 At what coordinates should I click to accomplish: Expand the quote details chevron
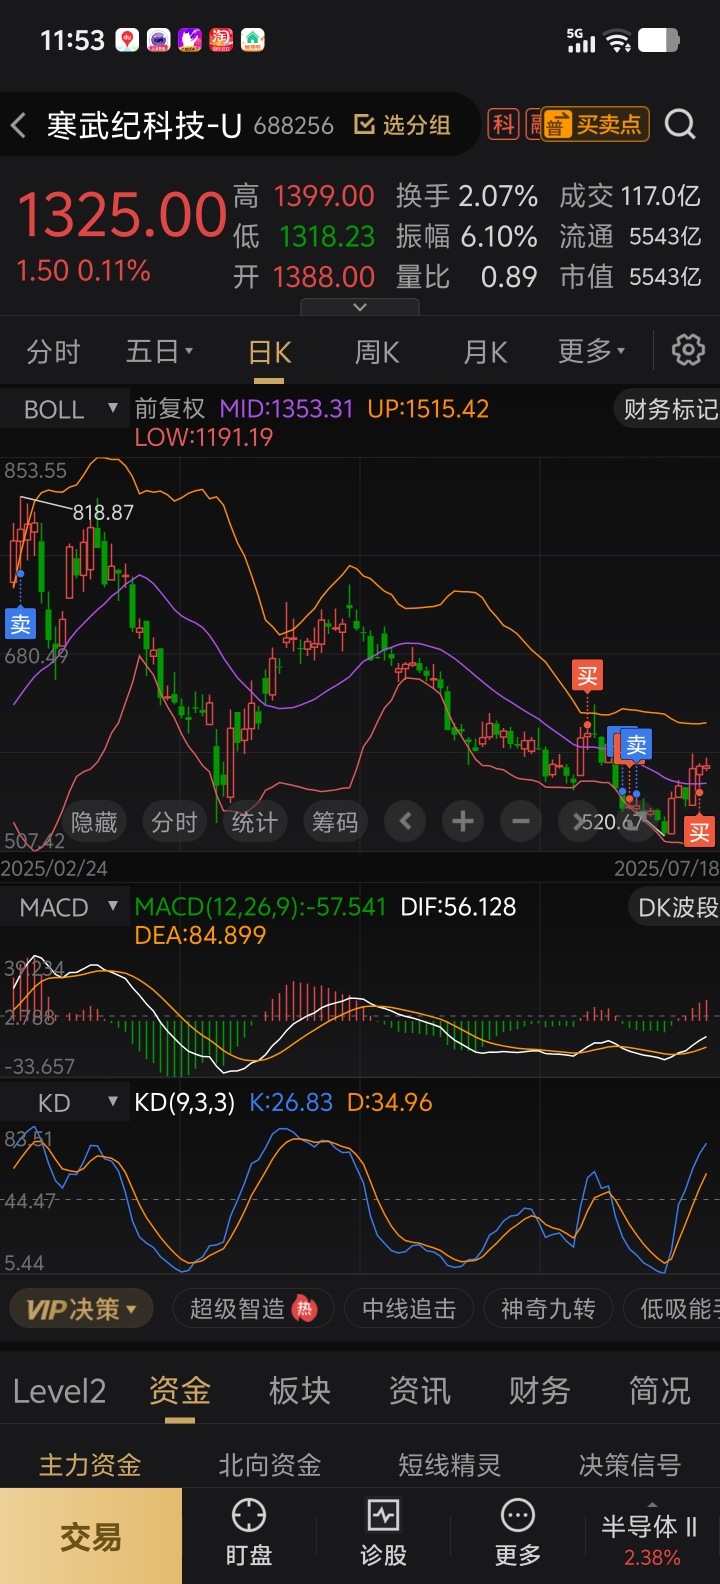(x=360, y=307)
